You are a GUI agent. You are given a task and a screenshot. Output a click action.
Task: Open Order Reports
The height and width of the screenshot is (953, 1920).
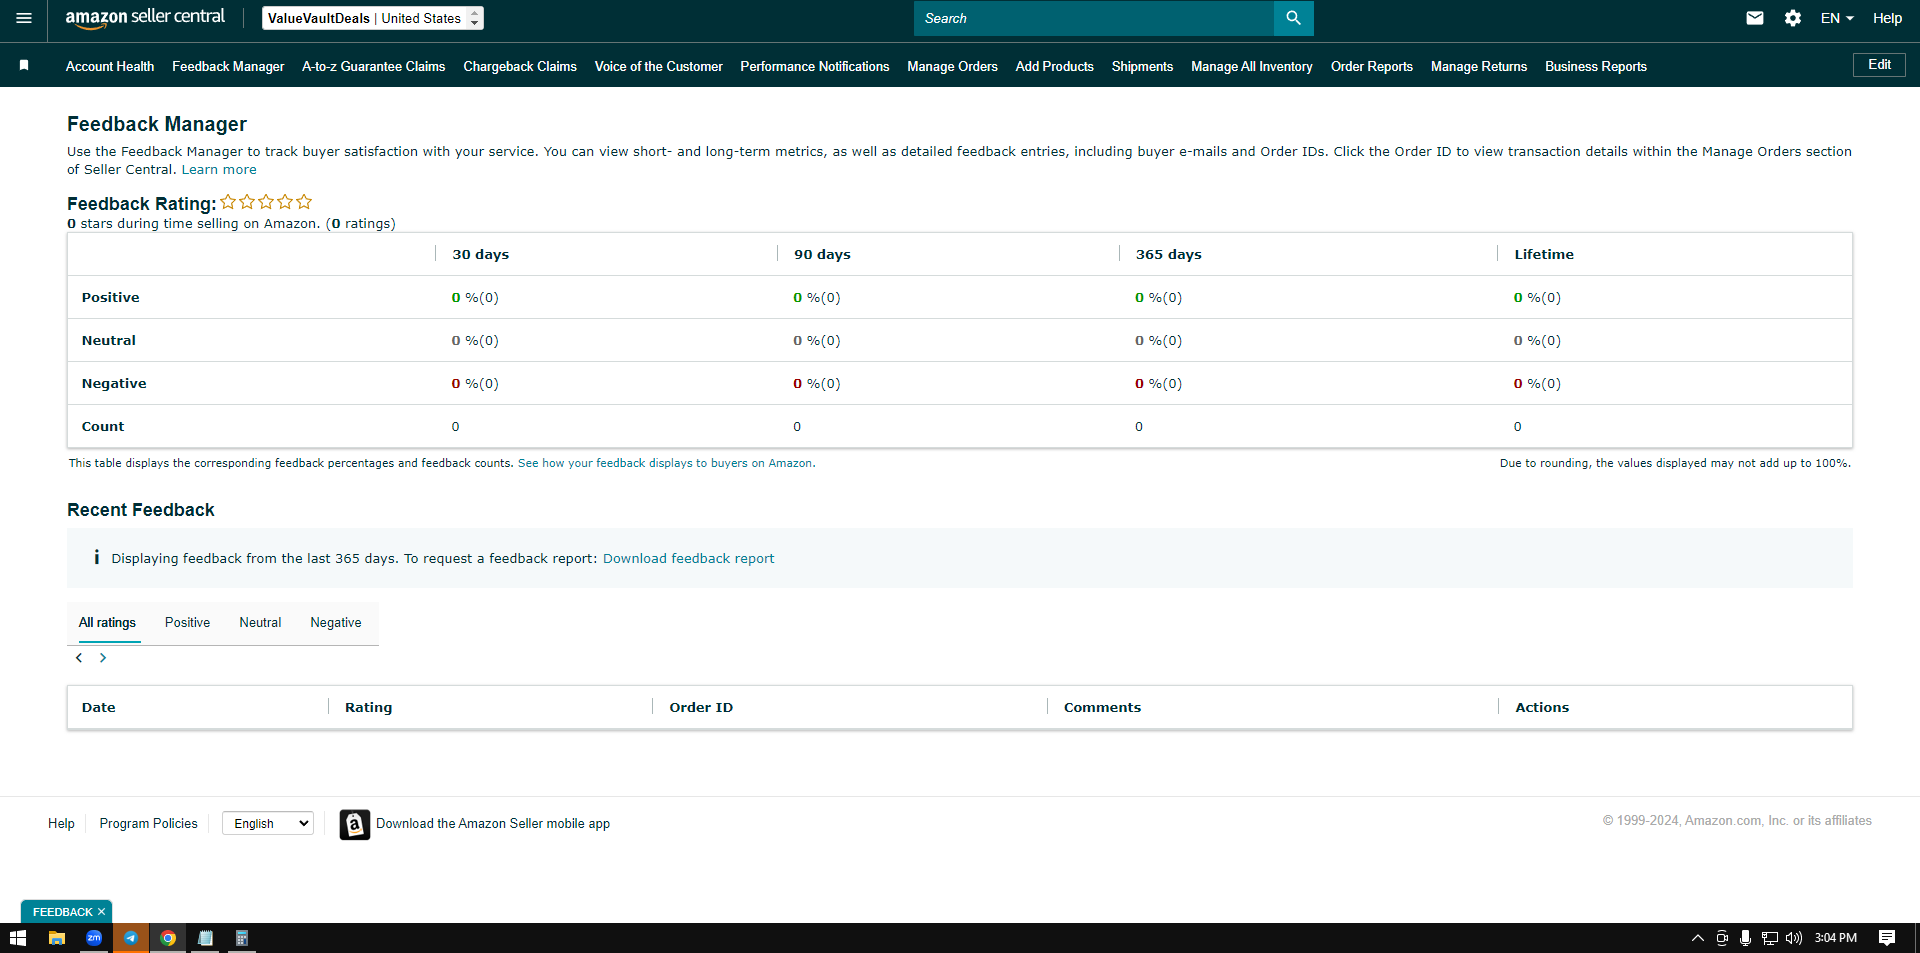1371,66
